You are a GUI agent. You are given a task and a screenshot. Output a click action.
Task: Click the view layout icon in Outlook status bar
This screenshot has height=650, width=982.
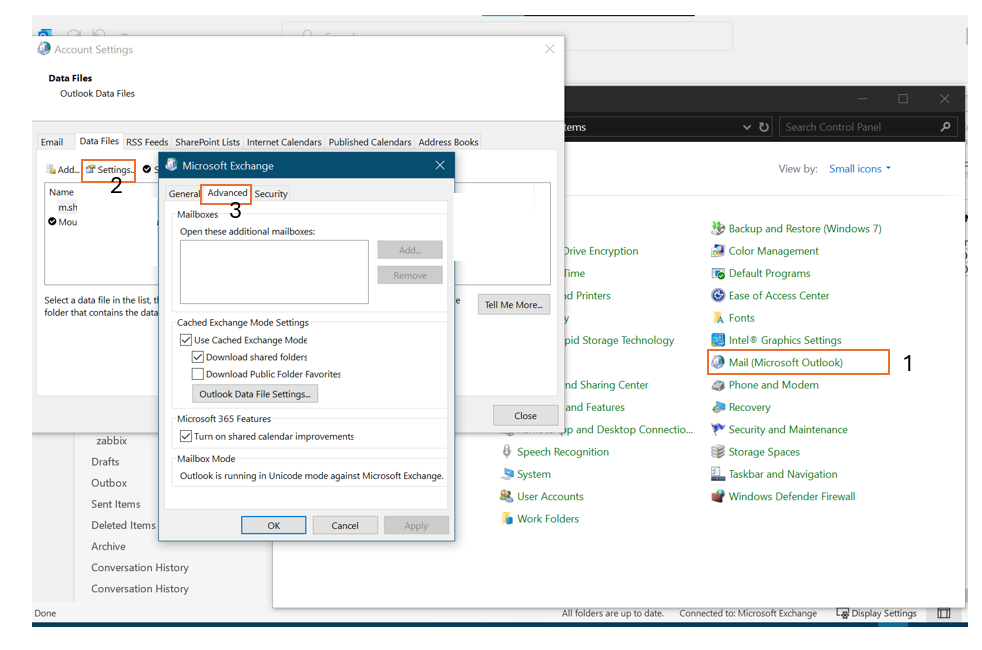click(944, 614)
